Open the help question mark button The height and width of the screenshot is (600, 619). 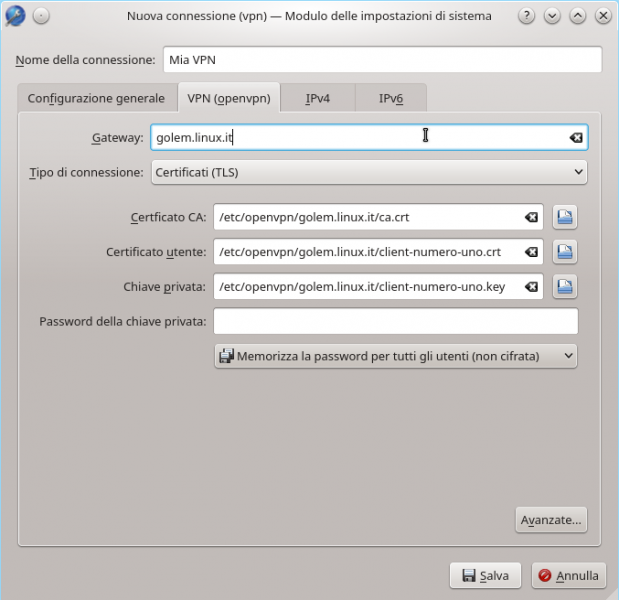click(x=526, y=16)
